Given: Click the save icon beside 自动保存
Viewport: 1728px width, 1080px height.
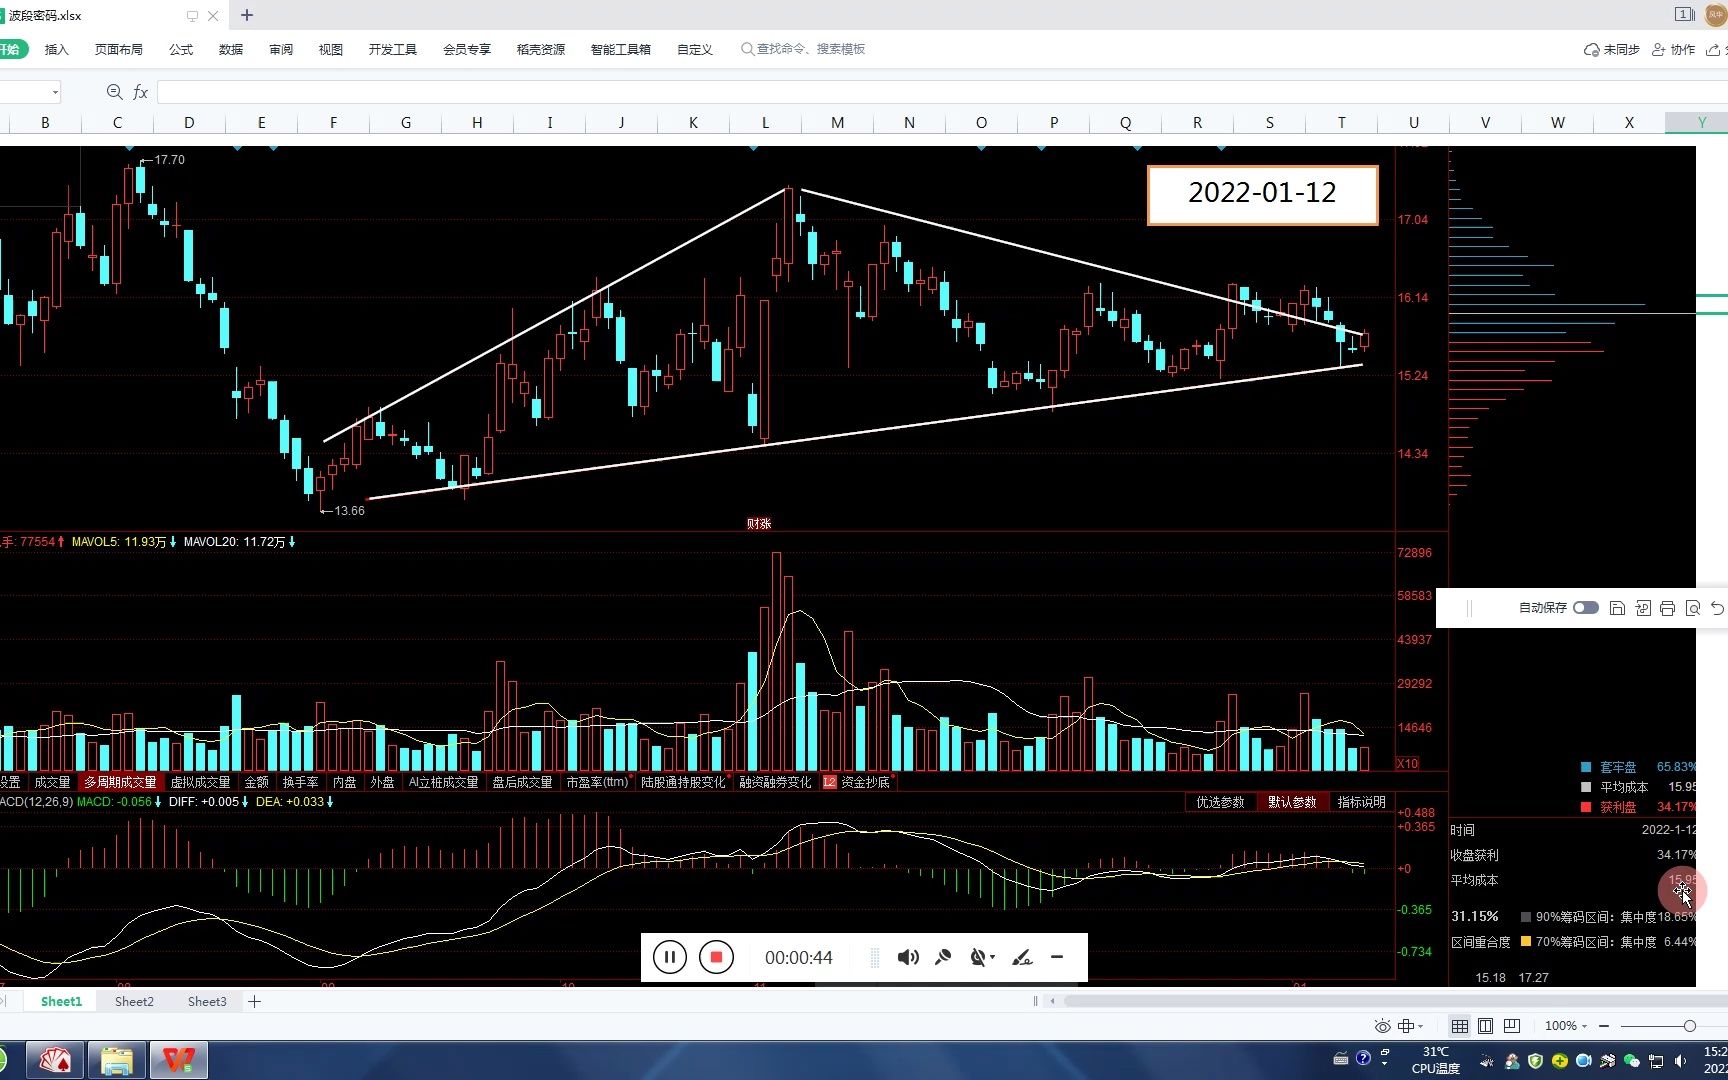Looking at the screenshot, I should coord(1617,608).
